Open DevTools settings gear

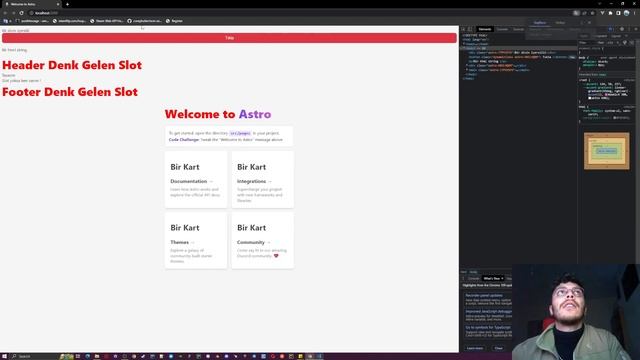(x=622, y=29)
